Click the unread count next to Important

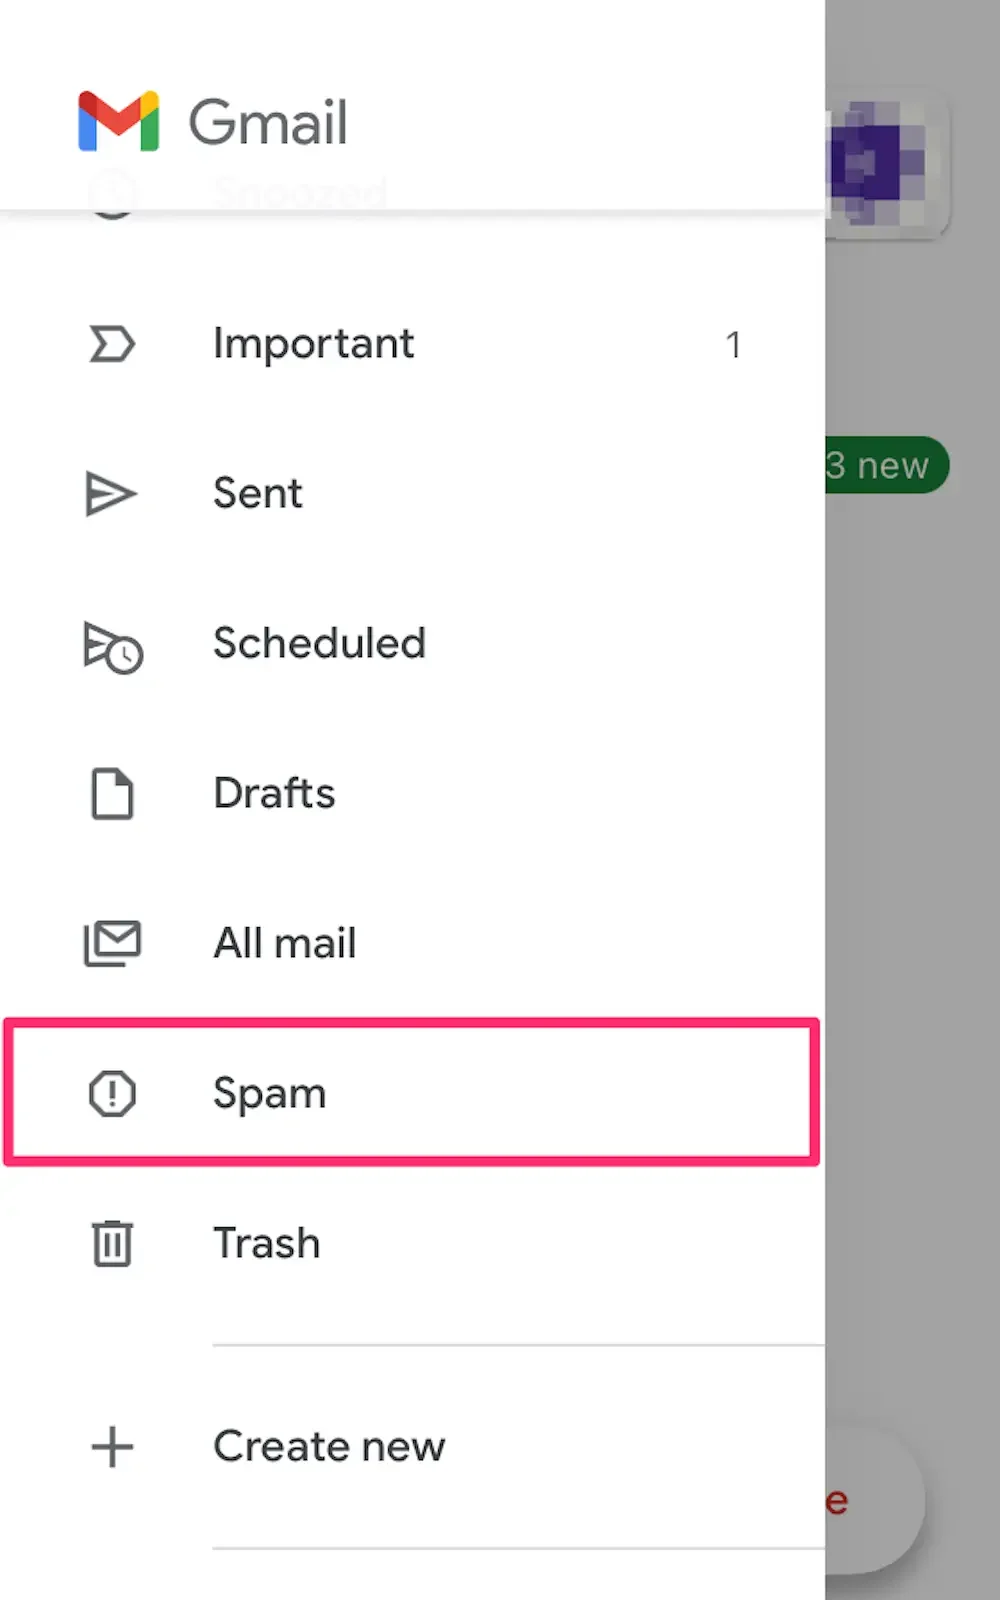point(733,345)
